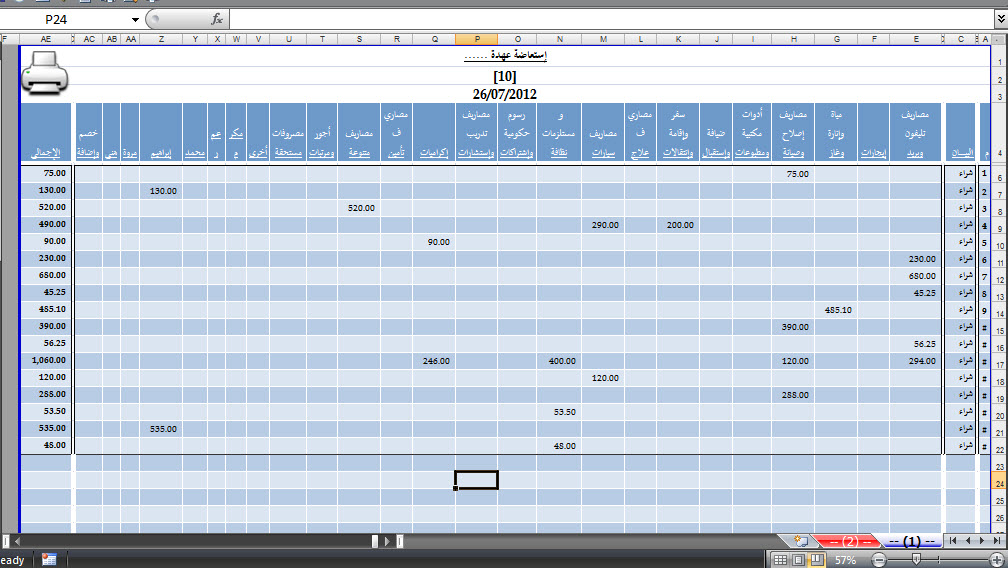Select the -- (1) -- sheet tab
Image resolution: width=1008 pixels, height=568 pixels.
tap(912, 542)
